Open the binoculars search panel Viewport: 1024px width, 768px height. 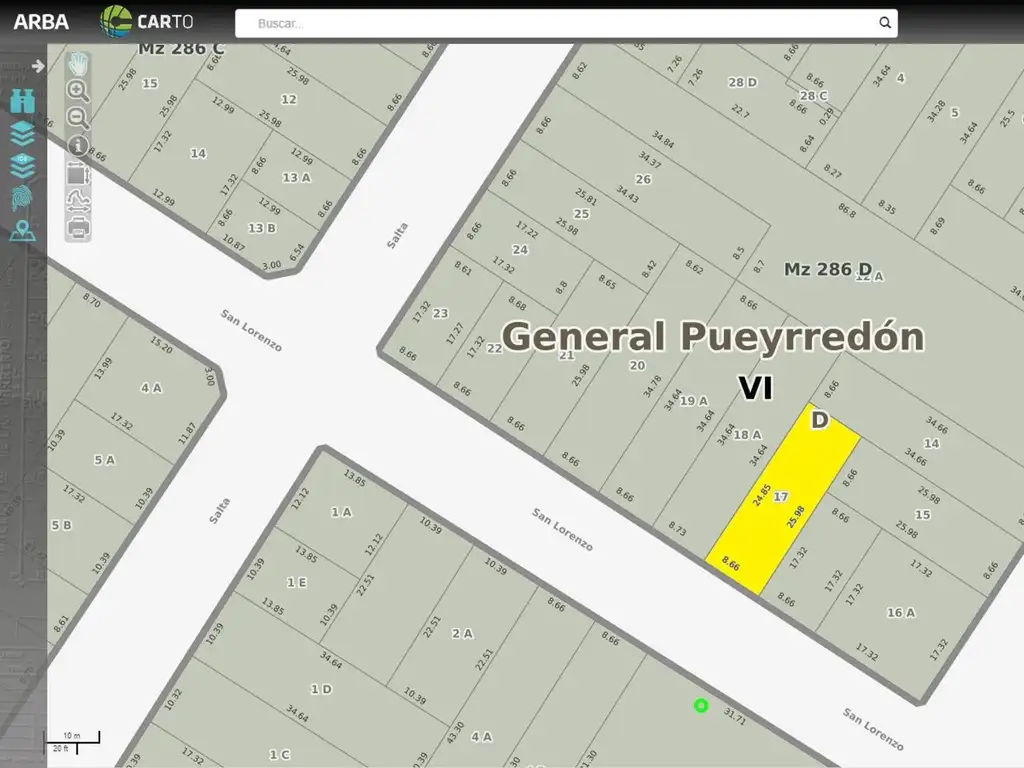[22, 100]
